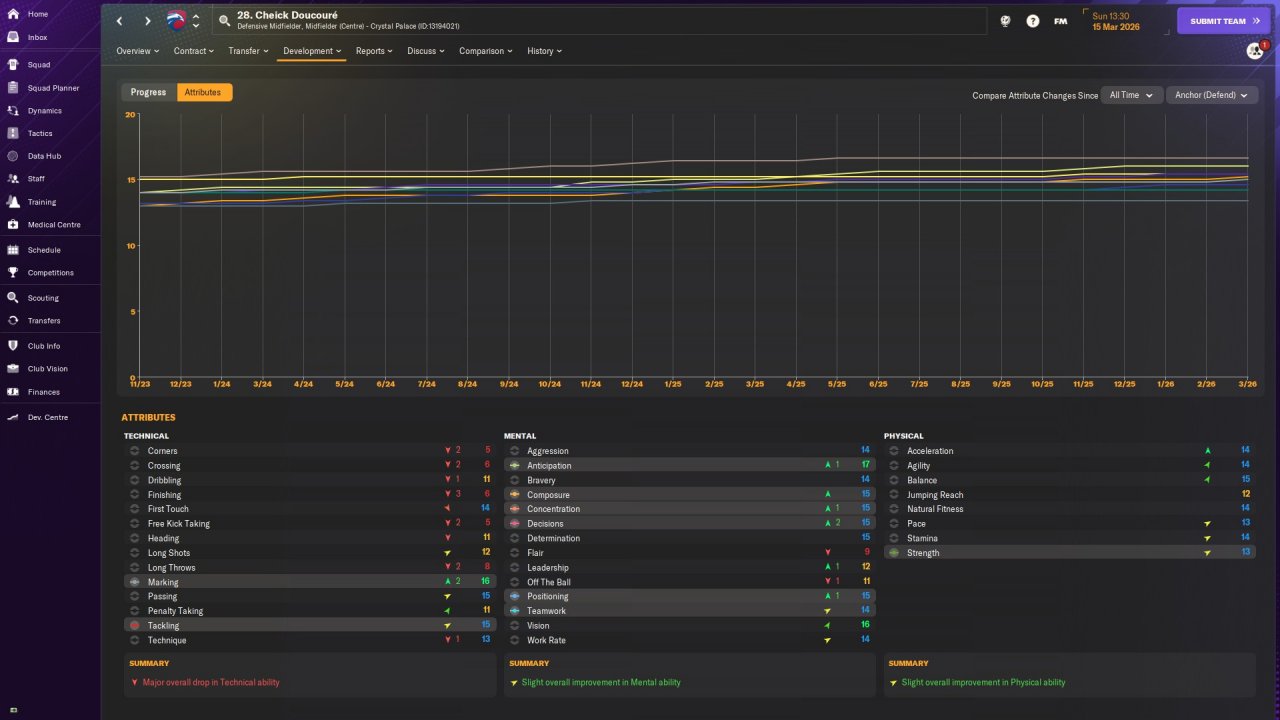Open Tactics from the sidebar
The width and height of the screenshot is (1280, 720).
pyautogui.click(x=13, y=133)
